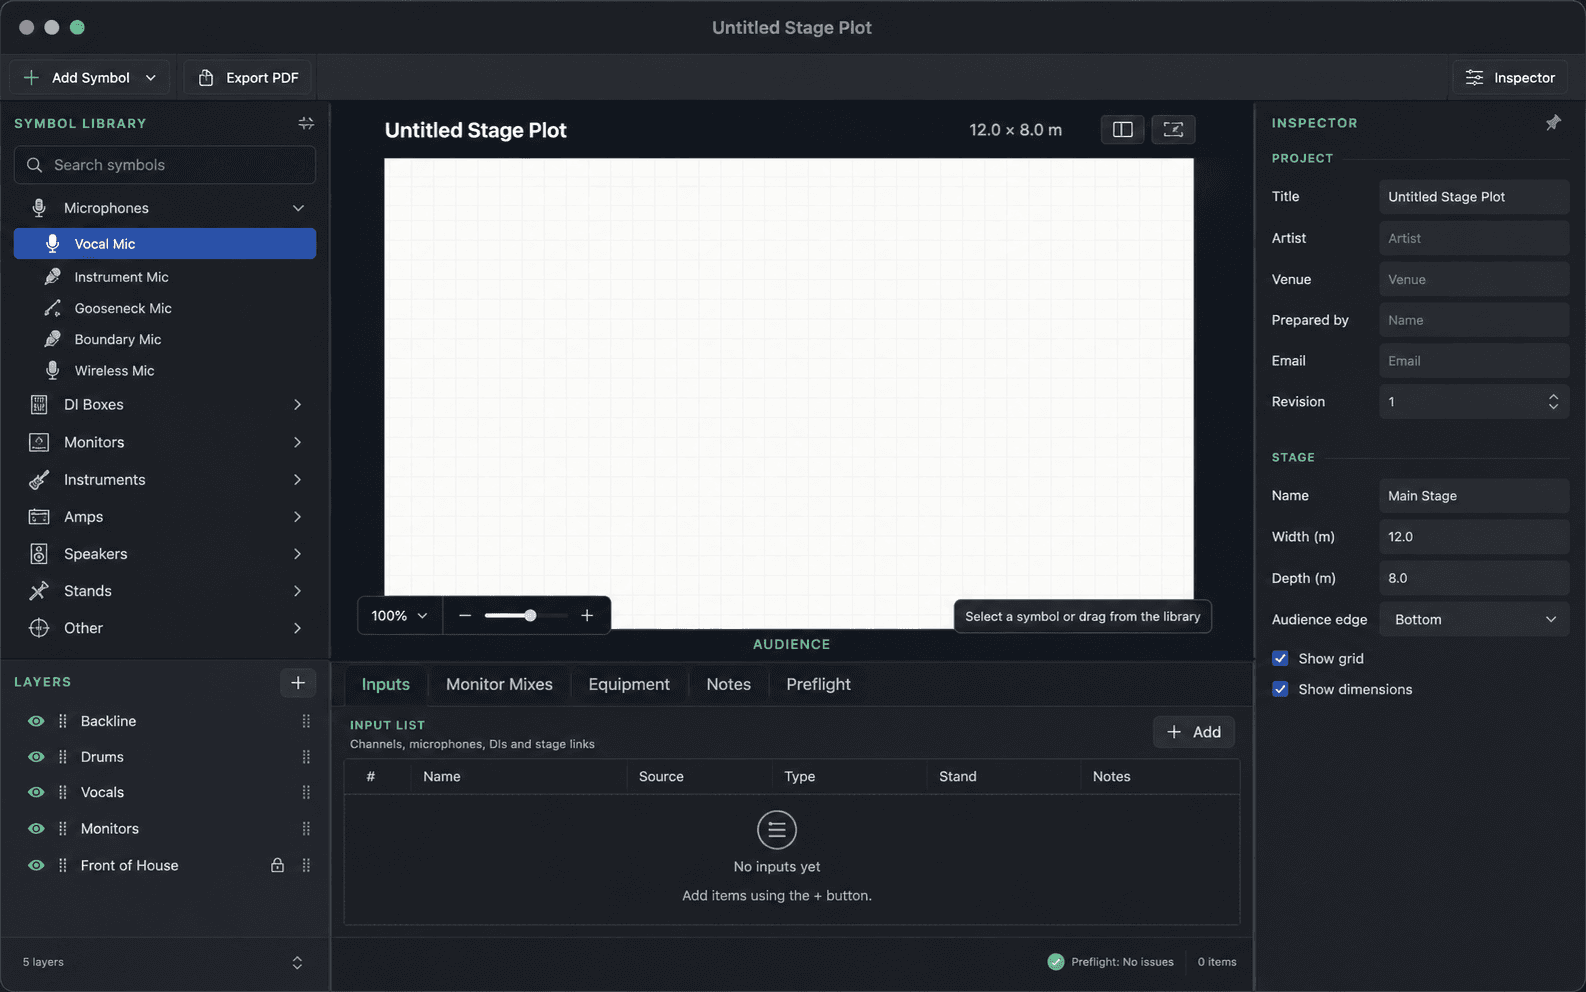1586x992 pixels.
Task: Expand the Amps chevron
Action: (297, 517)
